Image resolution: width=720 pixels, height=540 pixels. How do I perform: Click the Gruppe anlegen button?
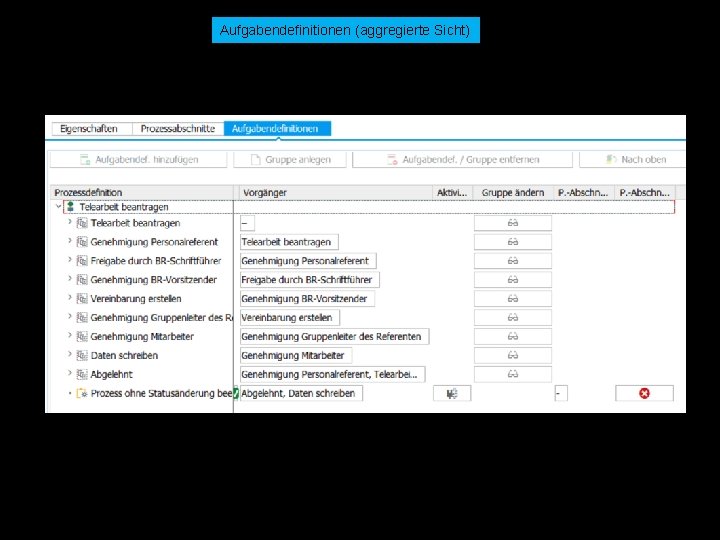(290, 160)
